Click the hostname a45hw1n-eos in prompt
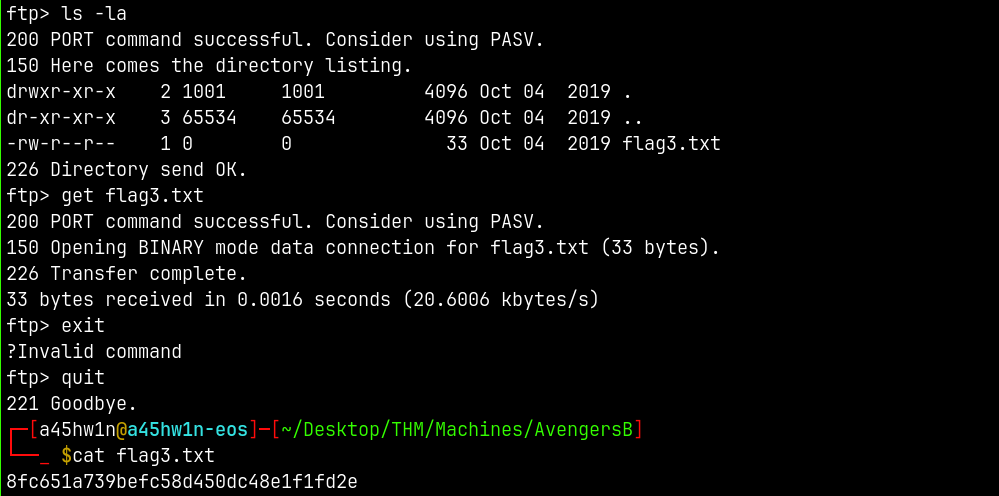 (x=187, y=430)
